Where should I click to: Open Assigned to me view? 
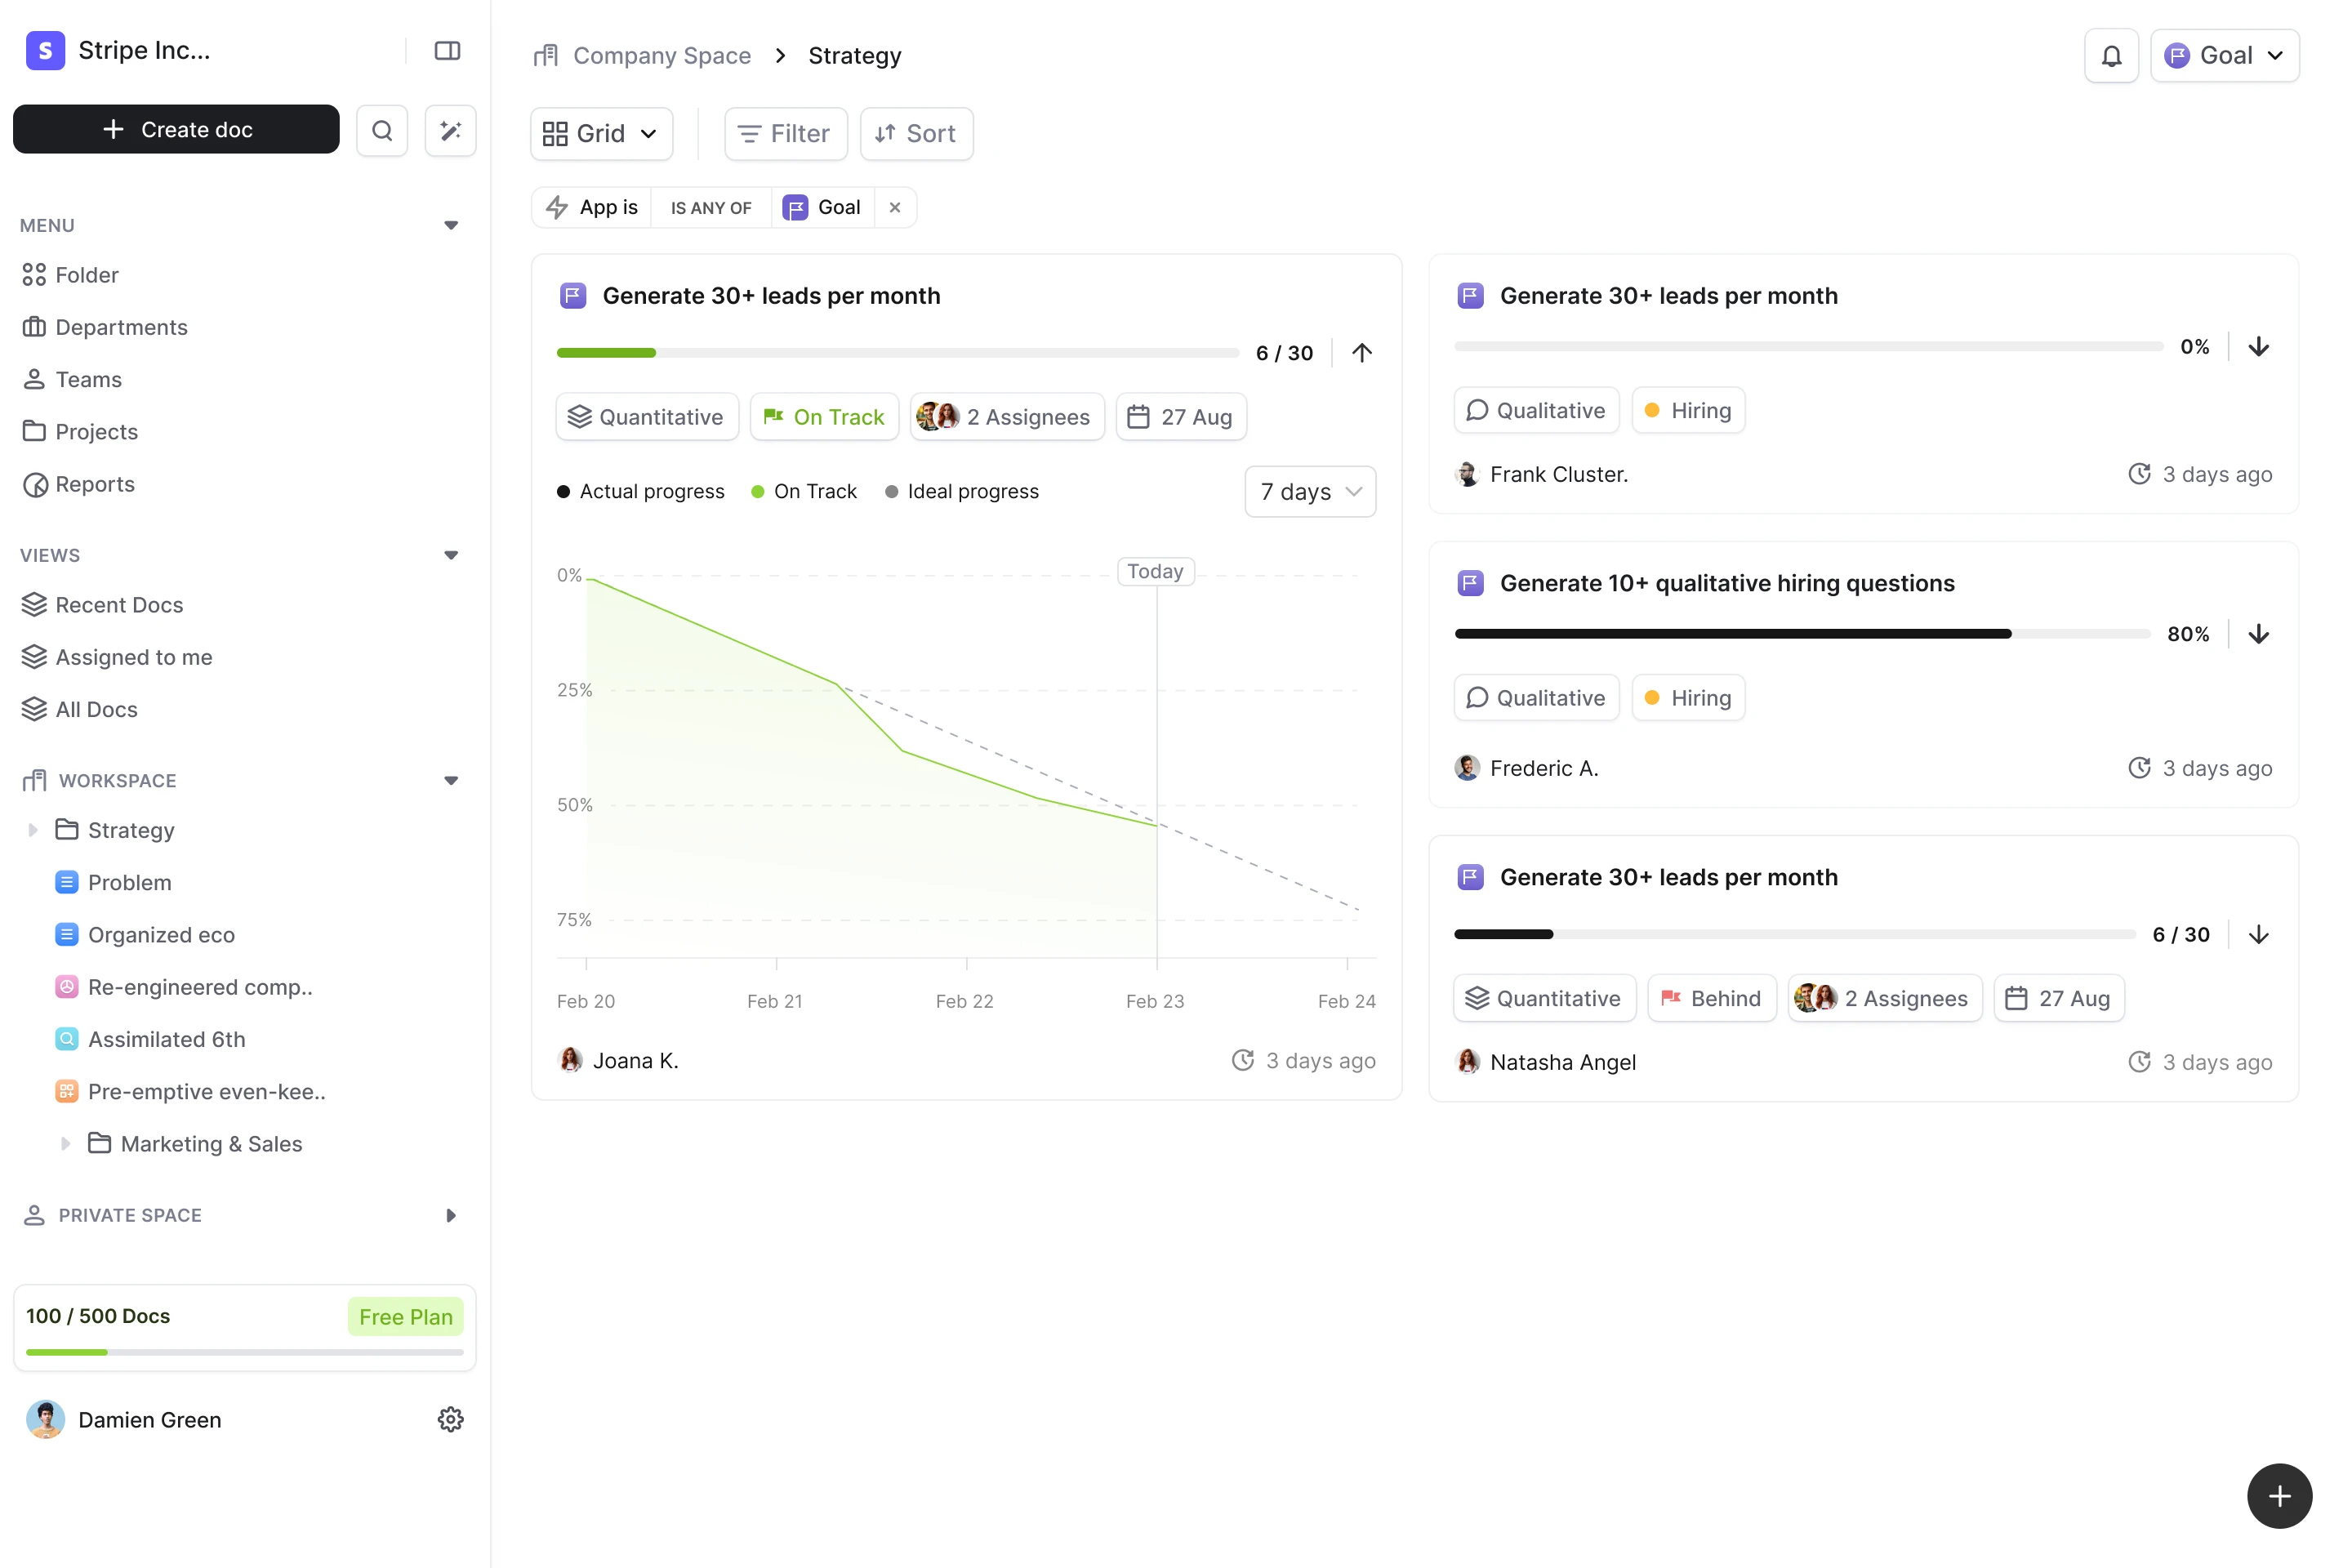click(133, 657)
